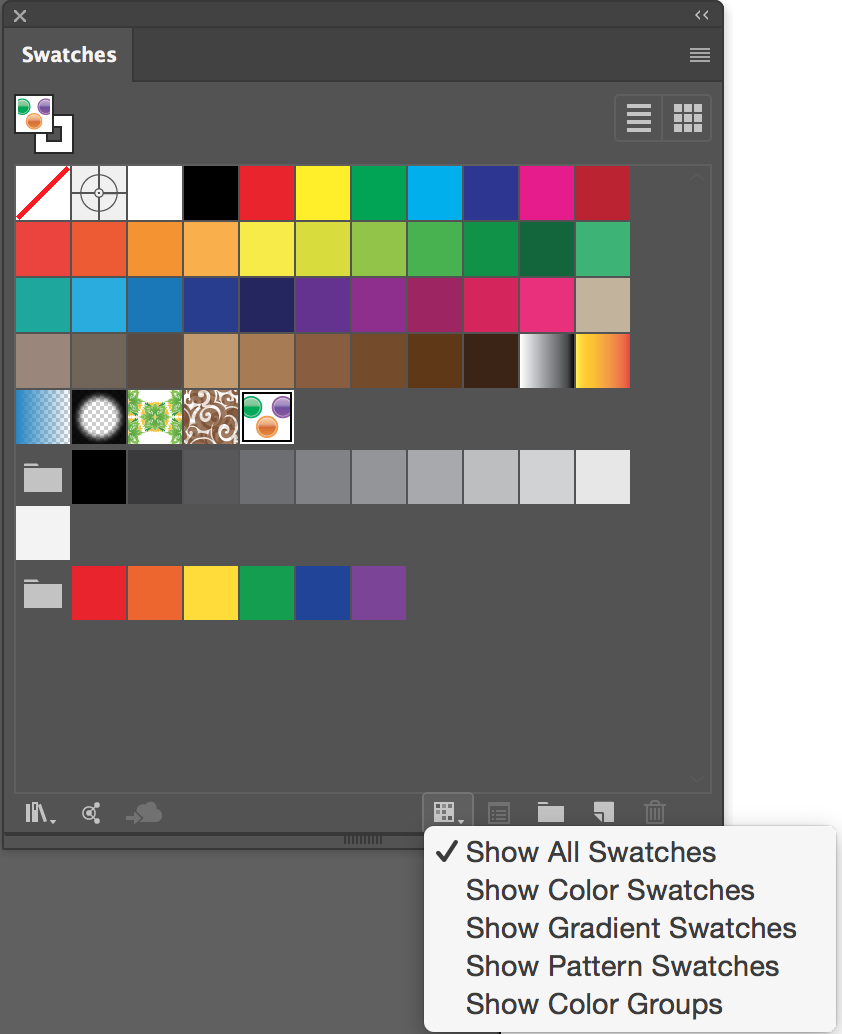Select the None swatch with red slash
The width and height of the screenshot is (842, 1034).
click(43, 193)
